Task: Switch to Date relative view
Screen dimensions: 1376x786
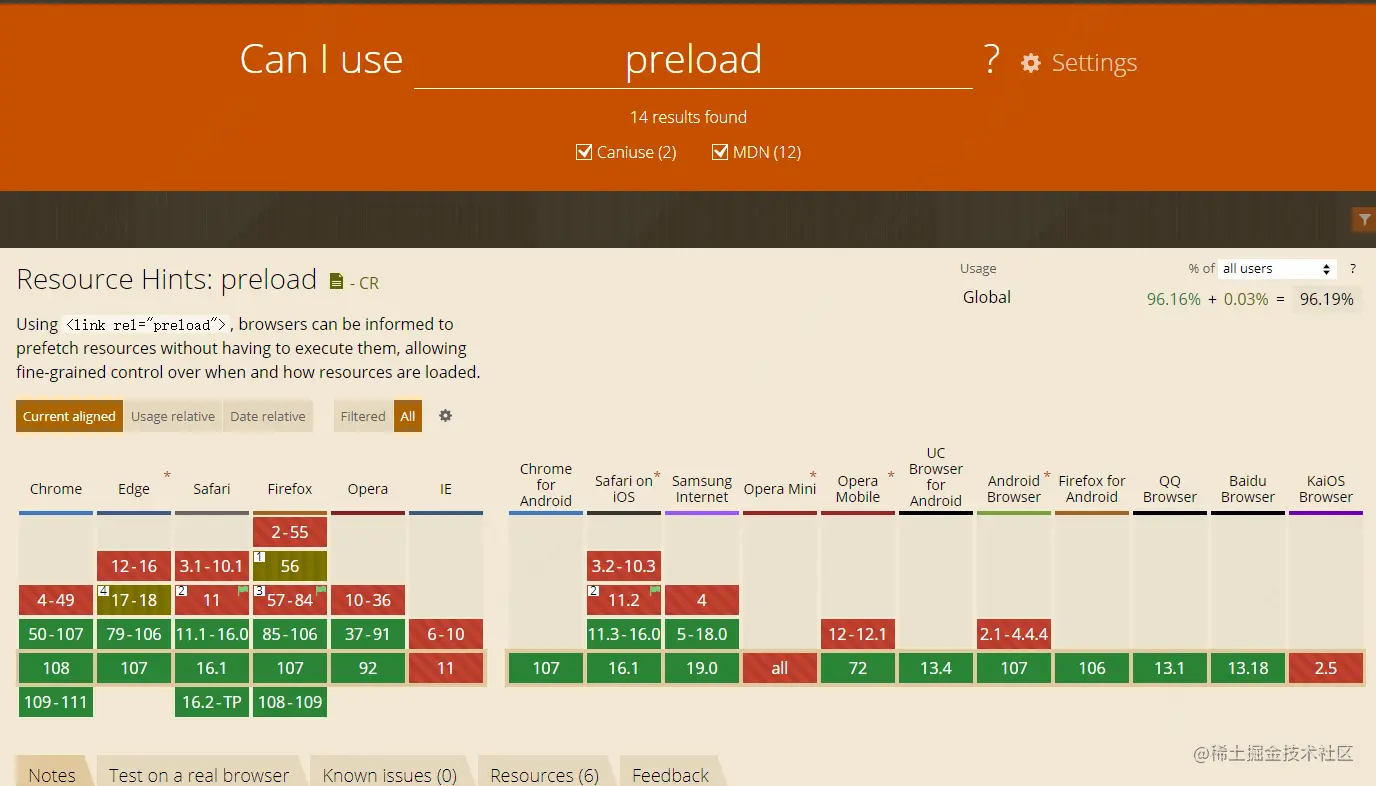Action: pyautogui.click(x=268, y=416)
